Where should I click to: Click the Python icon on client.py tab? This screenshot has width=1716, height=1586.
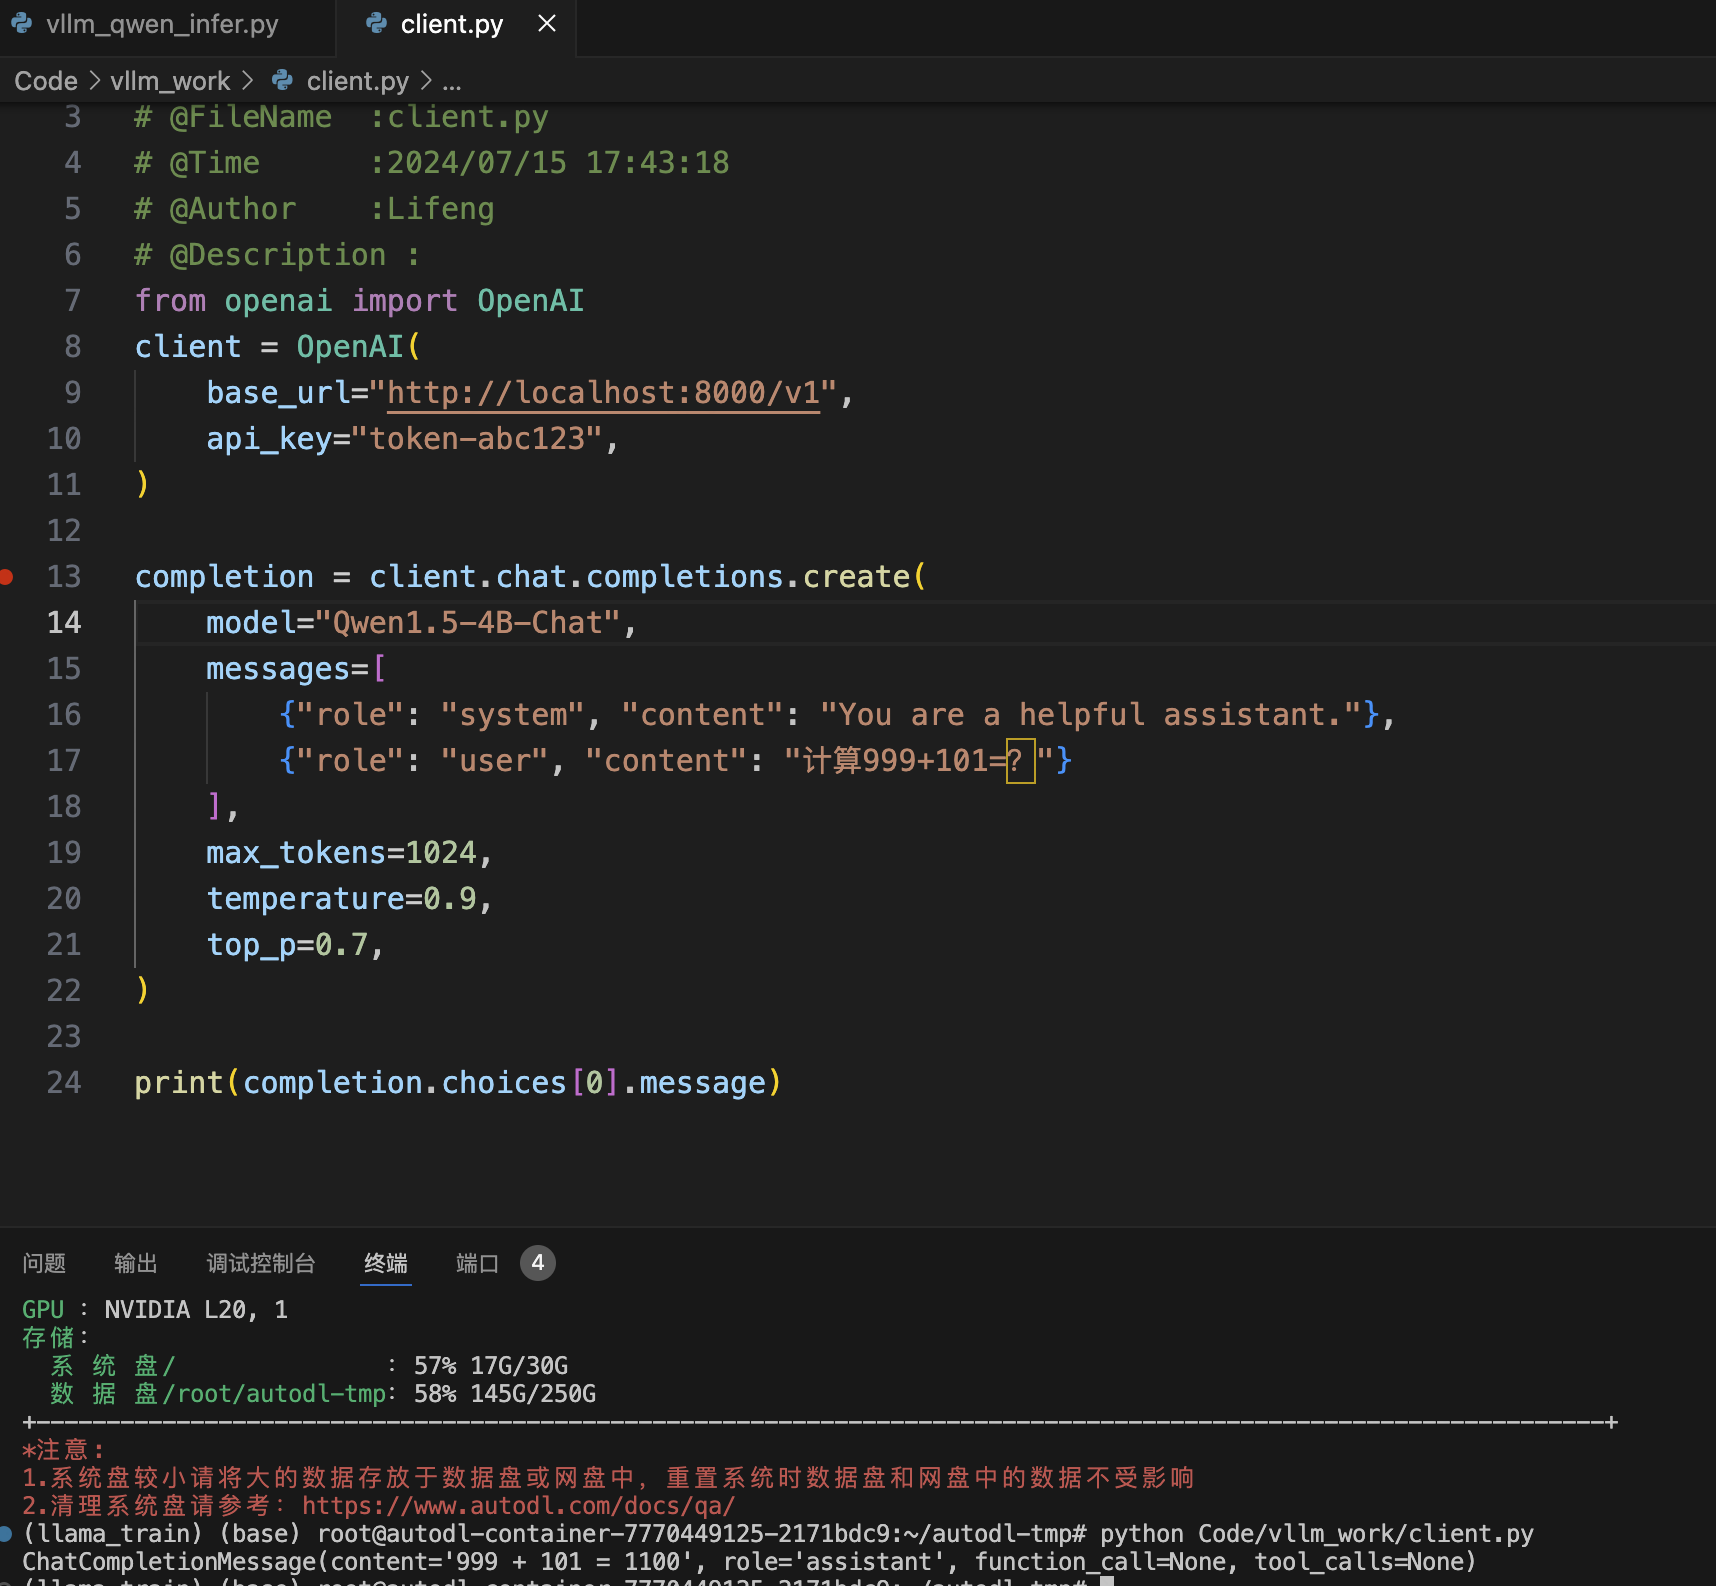click(376, 24)
